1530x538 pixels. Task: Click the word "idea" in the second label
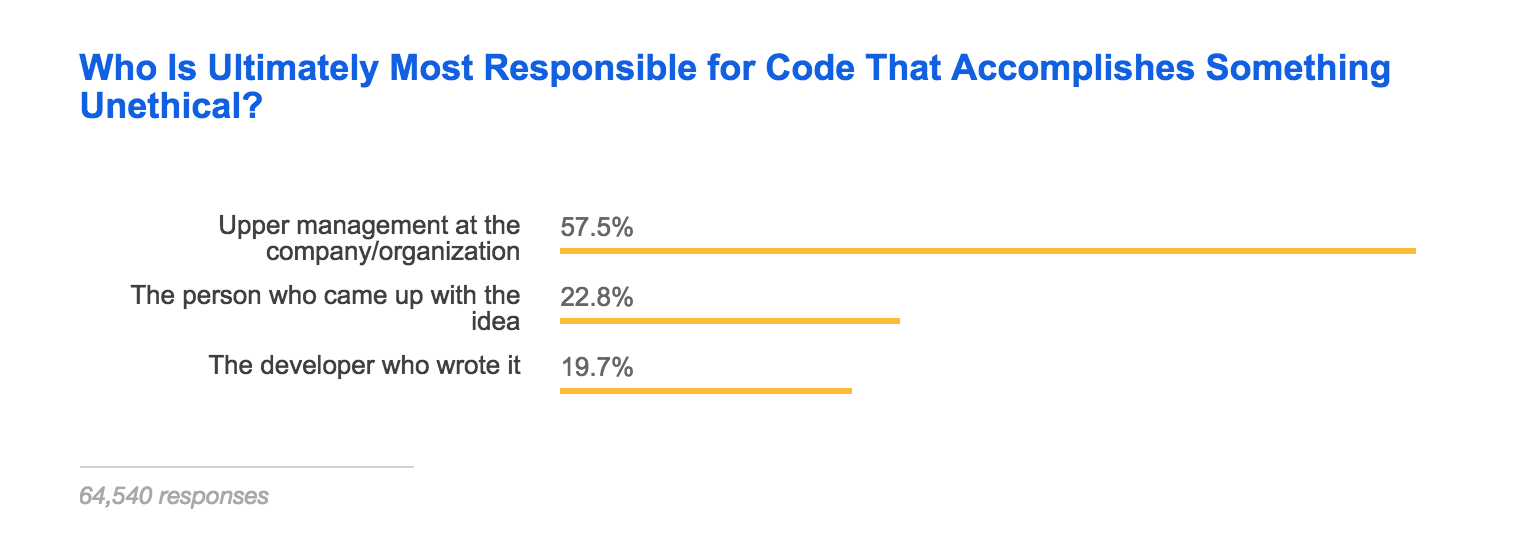[x=502, y=321]
